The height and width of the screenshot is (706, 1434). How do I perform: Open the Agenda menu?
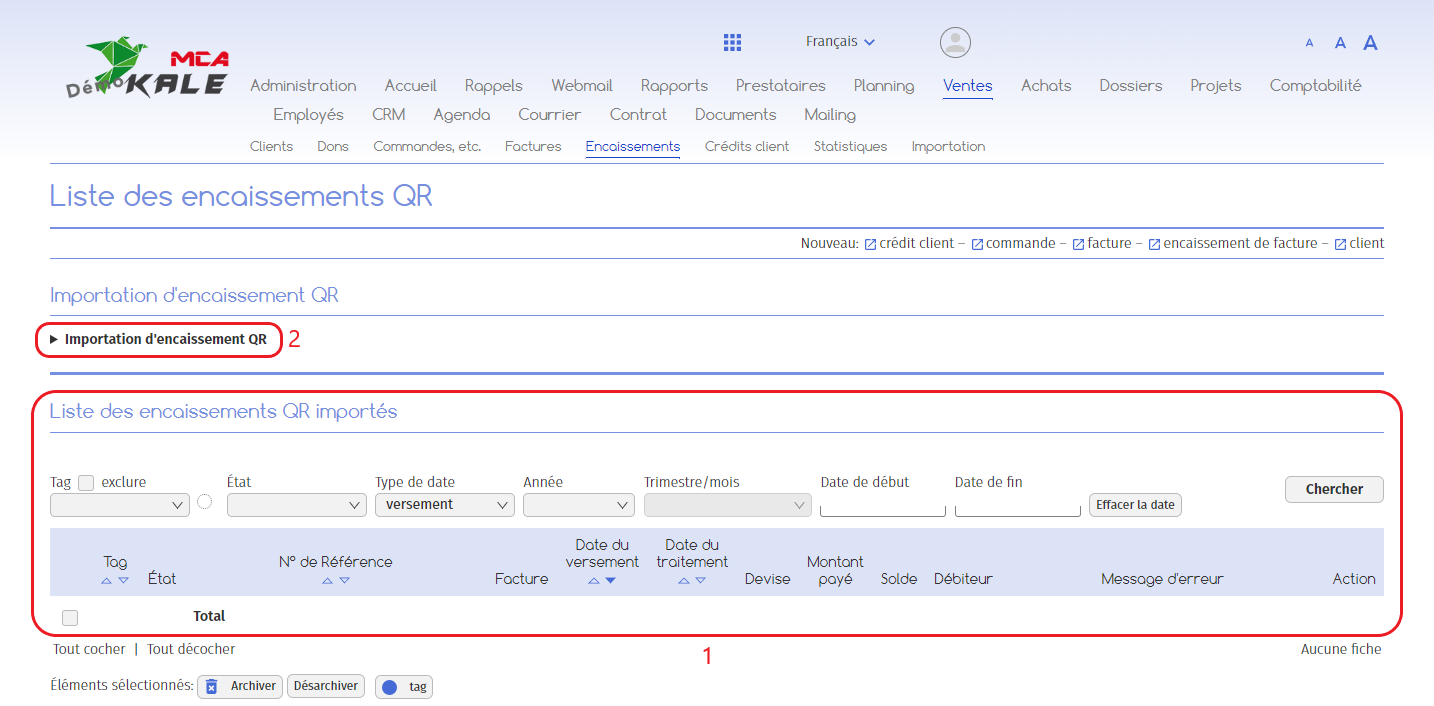(x=462, y=115)
